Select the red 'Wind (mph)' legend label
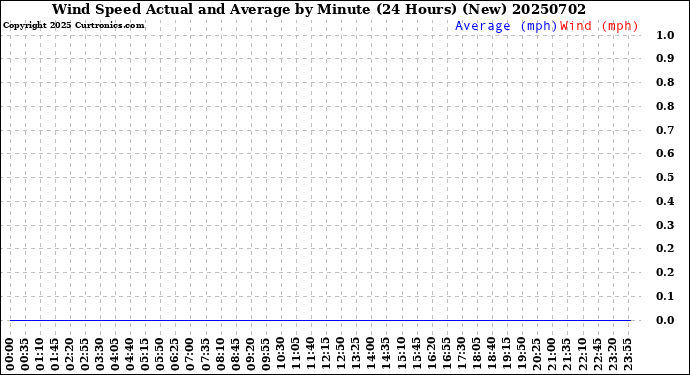The height and width of the screenshot is (375, 690). coord(599,26)
